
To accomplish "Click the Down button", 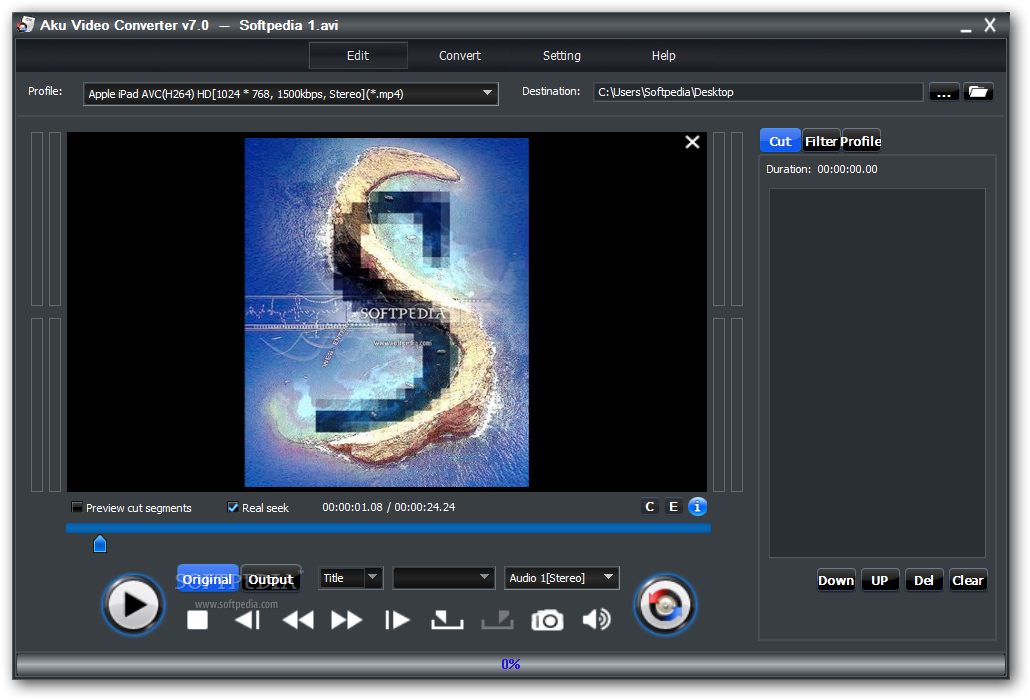I will 836,580.
